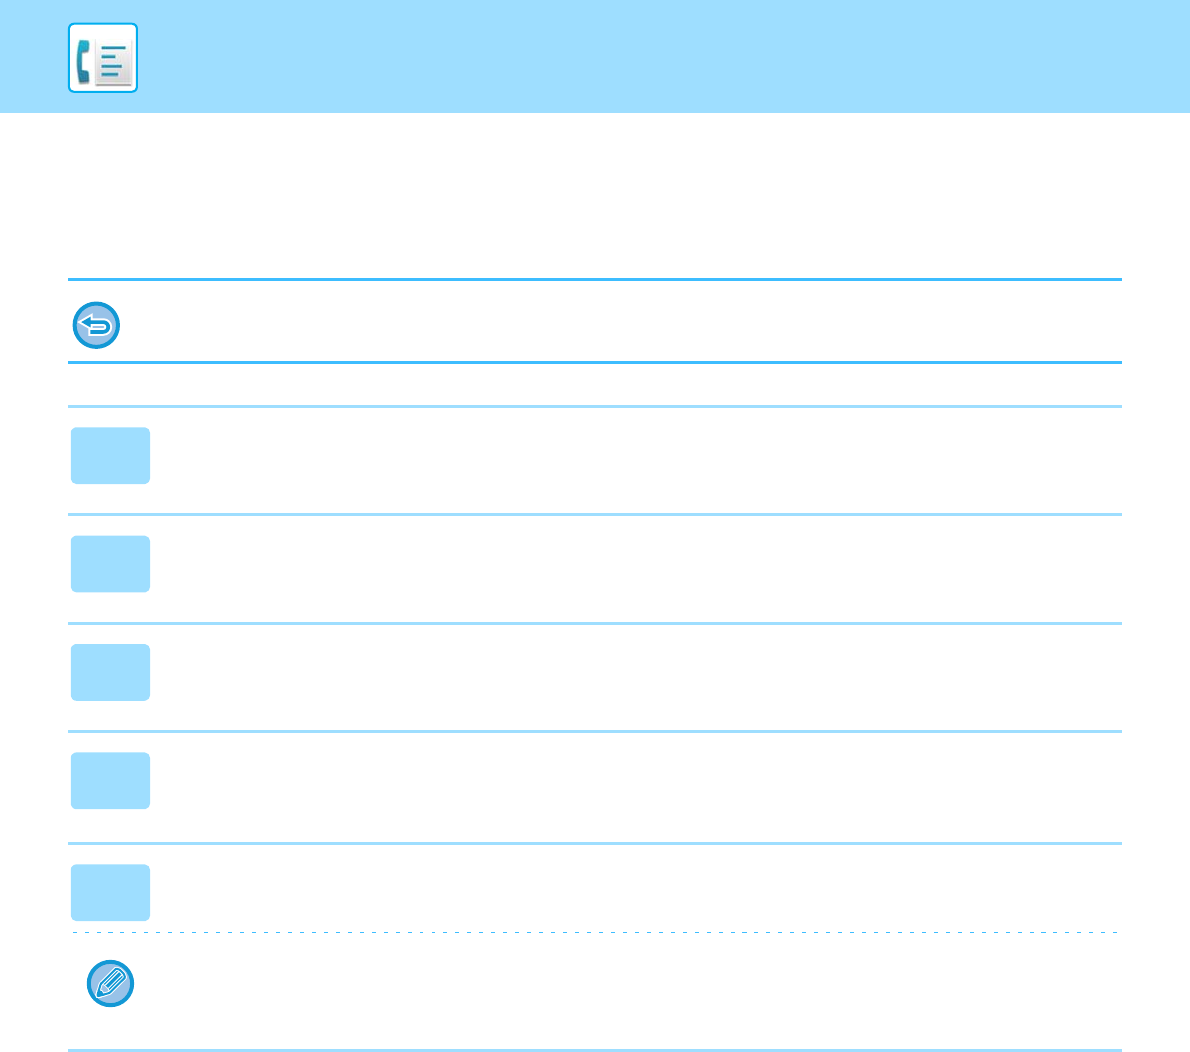Image resolution: width=1190 pixels, height=1052 pixels.
Task: Select the first blue step square
Action: [110, 456]
